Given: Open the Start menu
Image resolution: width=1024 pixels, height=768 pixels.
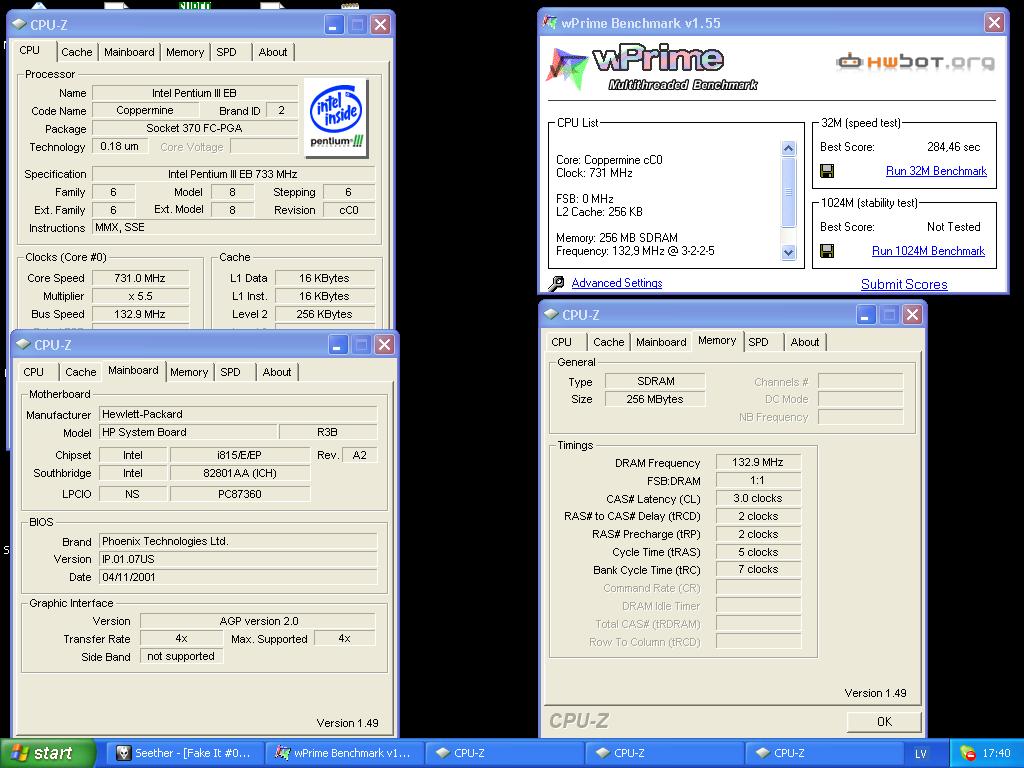Looking at the screenshot, I should [x=47, y=753].
